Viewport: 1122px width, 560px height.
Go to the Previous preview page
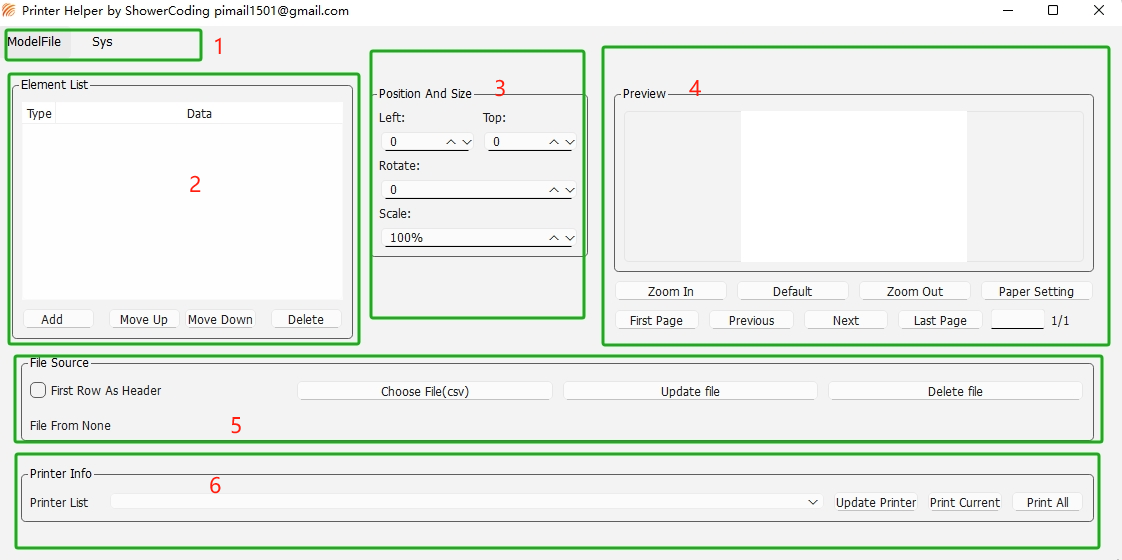751,320
